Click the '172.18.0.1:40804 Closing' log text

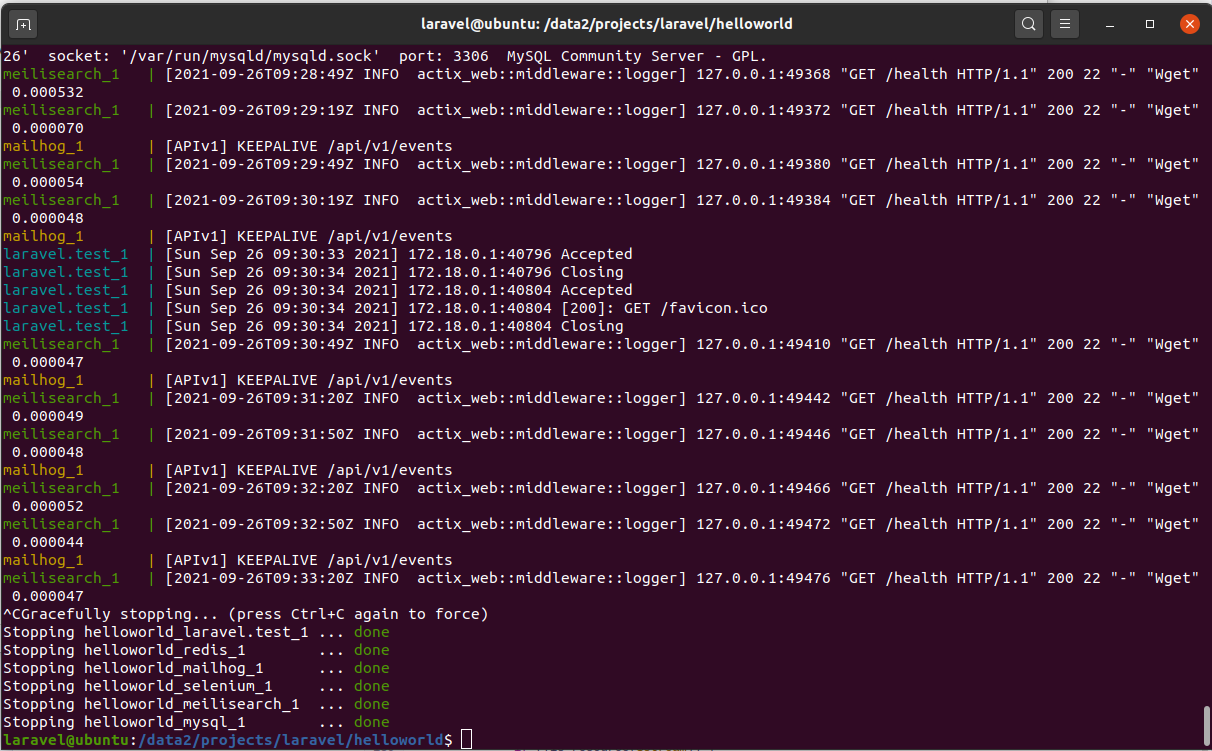click(x=516, y=326)
